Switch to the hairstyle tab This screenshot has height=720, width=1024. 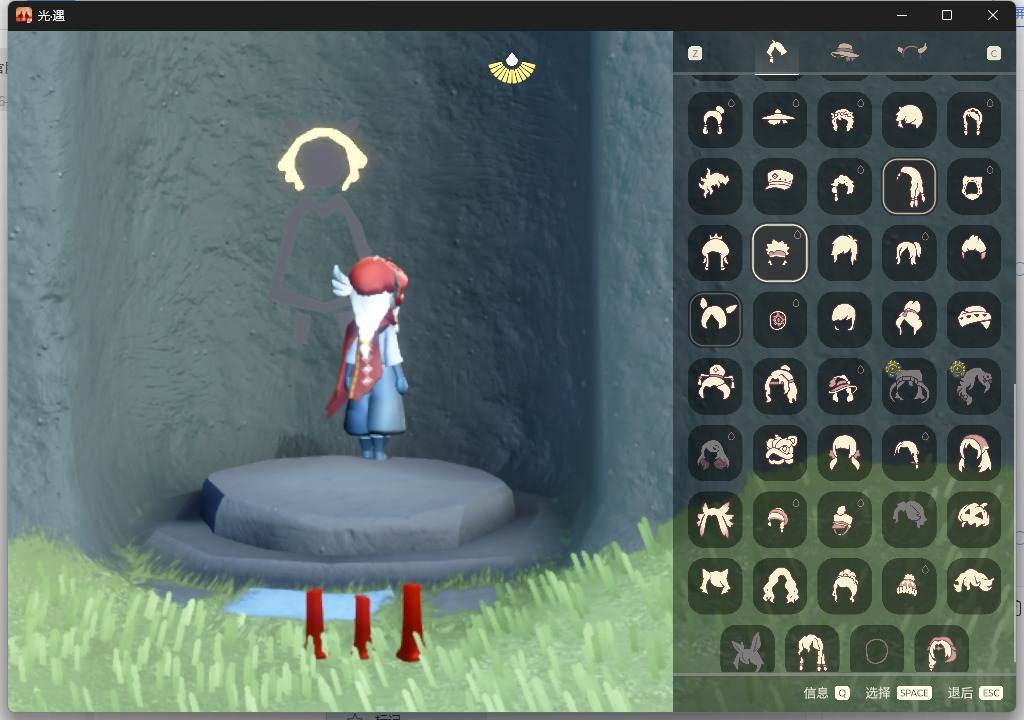click(776, 52)
